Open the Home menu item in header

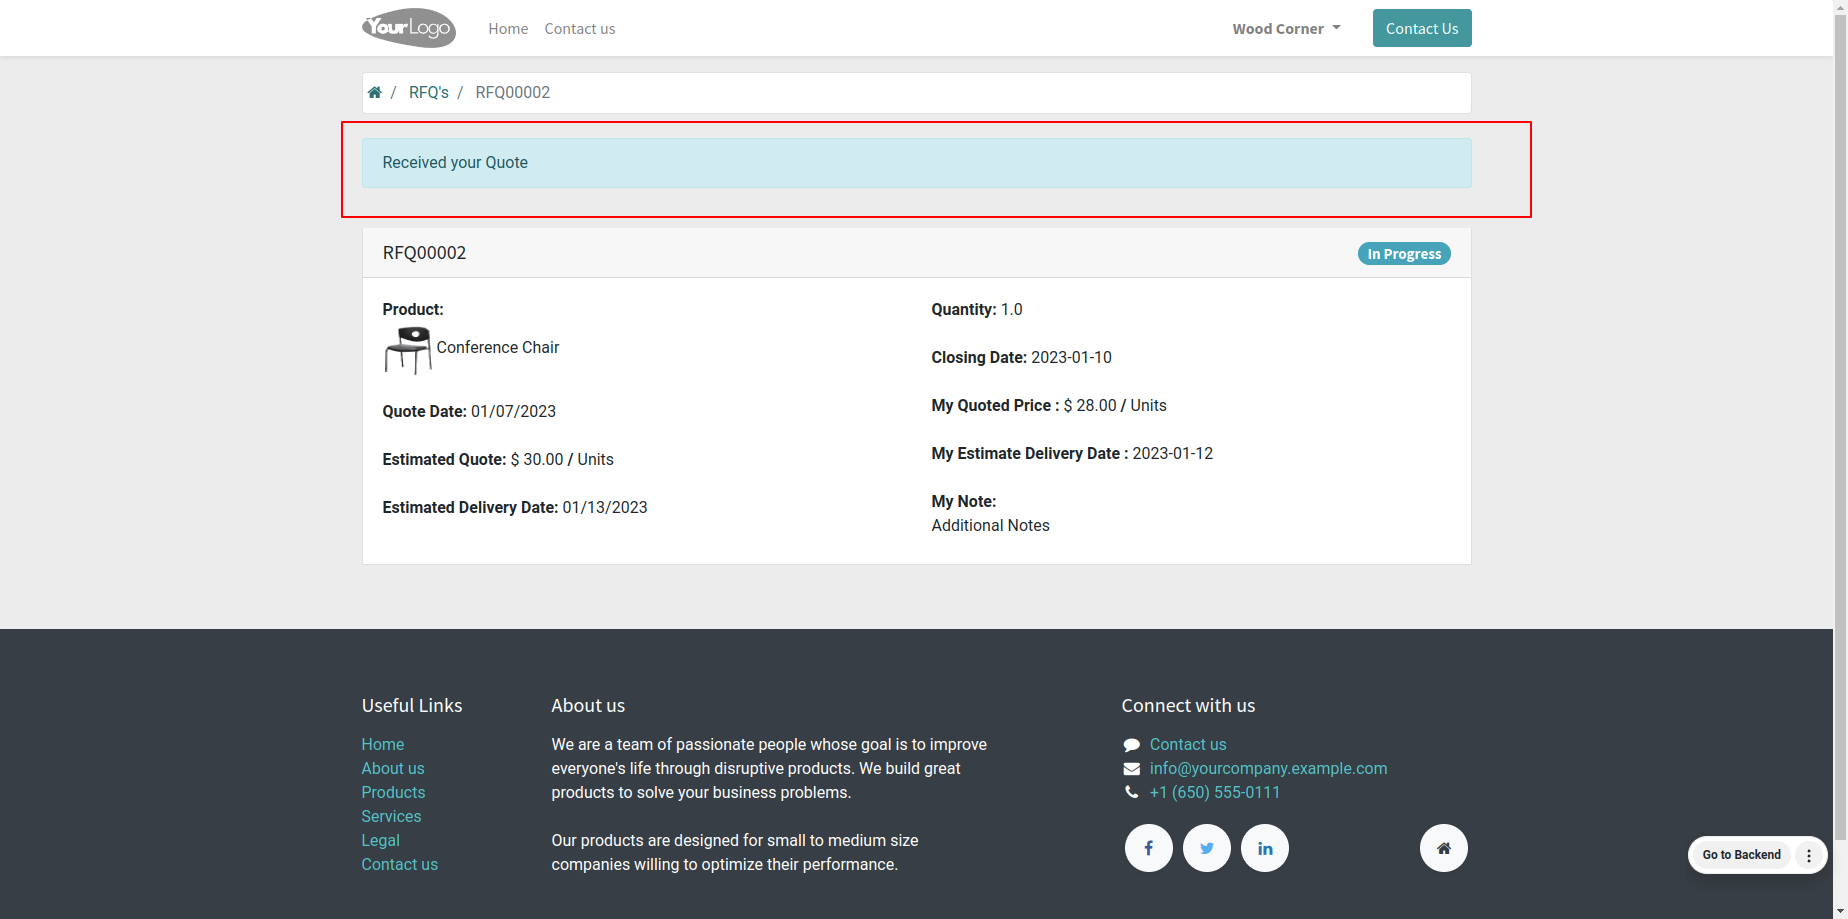coord(508,29)
